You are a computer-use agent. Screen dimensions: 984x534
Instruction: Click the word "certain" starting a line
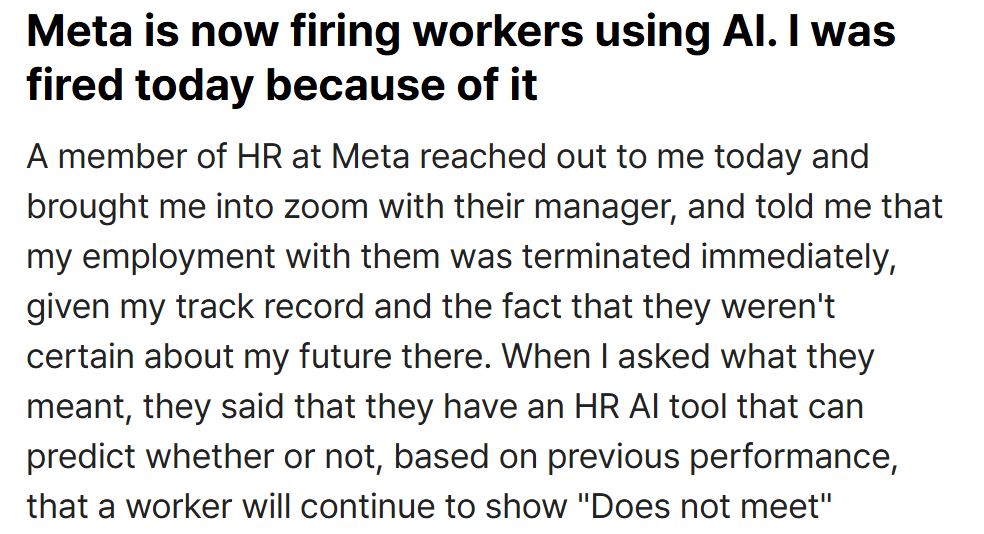80,356
